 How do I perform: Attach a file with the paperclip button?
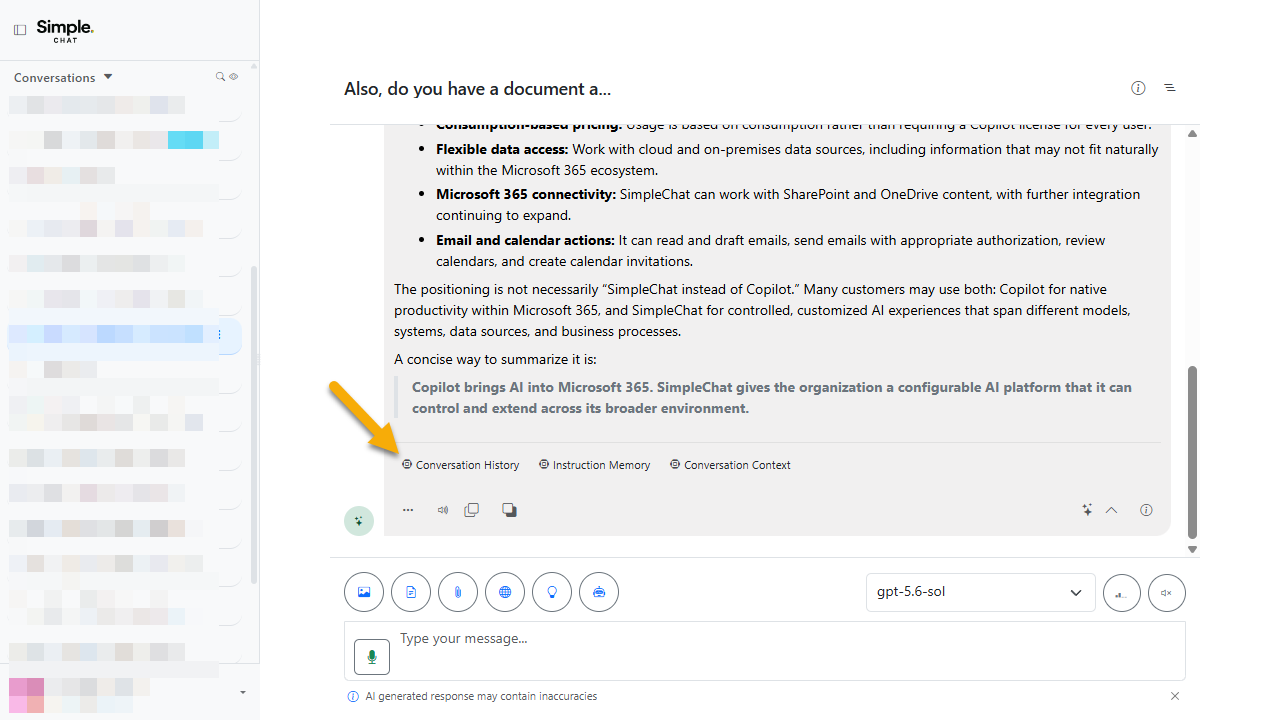(458, 592)
